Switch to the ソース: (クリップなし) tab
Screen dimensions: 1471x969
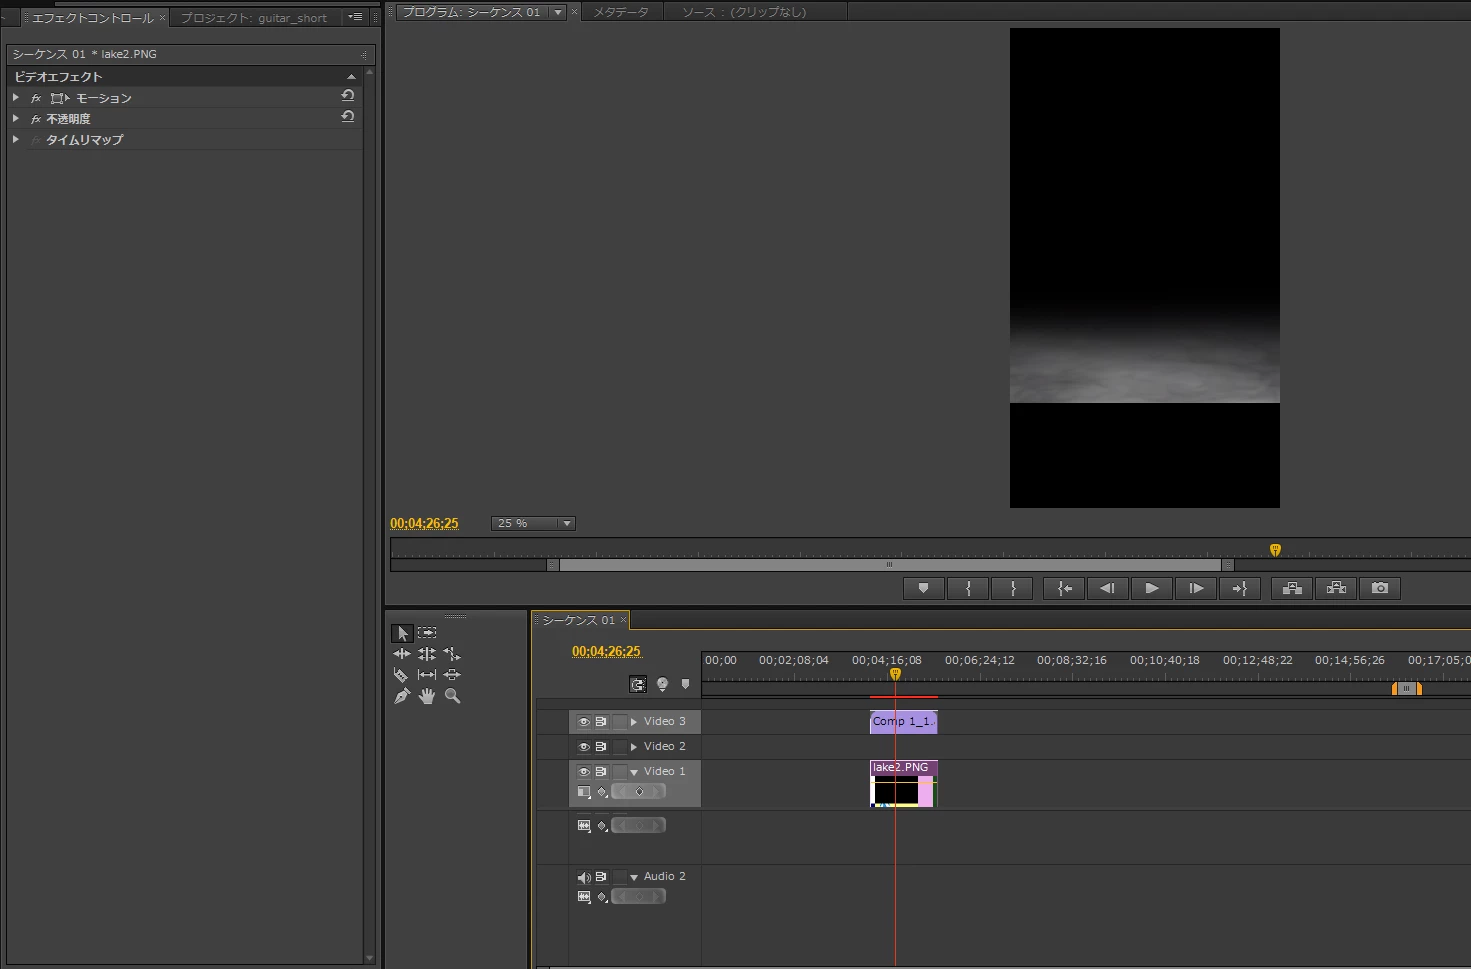[x=744, y=12]
